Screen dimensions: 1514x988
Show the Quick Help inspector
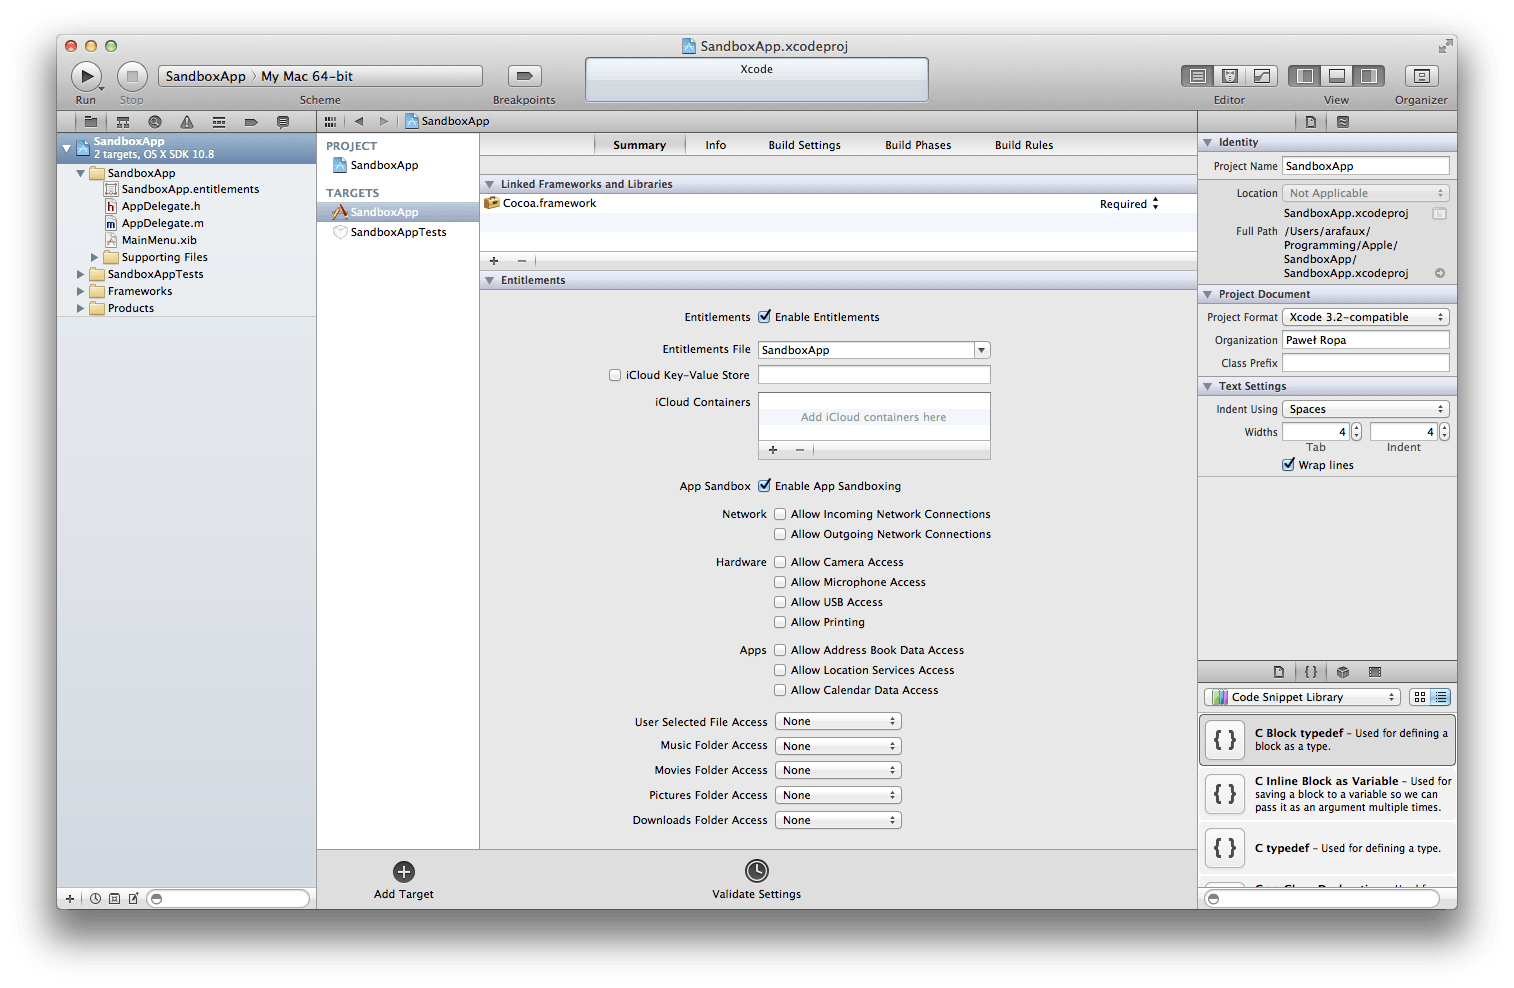coord(1343,122)
